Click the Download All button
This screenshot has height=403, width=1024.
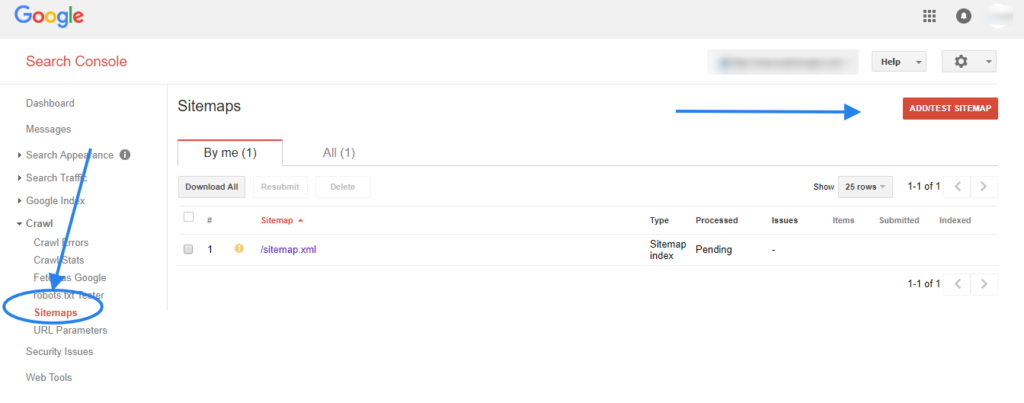(x=212, y=187)
